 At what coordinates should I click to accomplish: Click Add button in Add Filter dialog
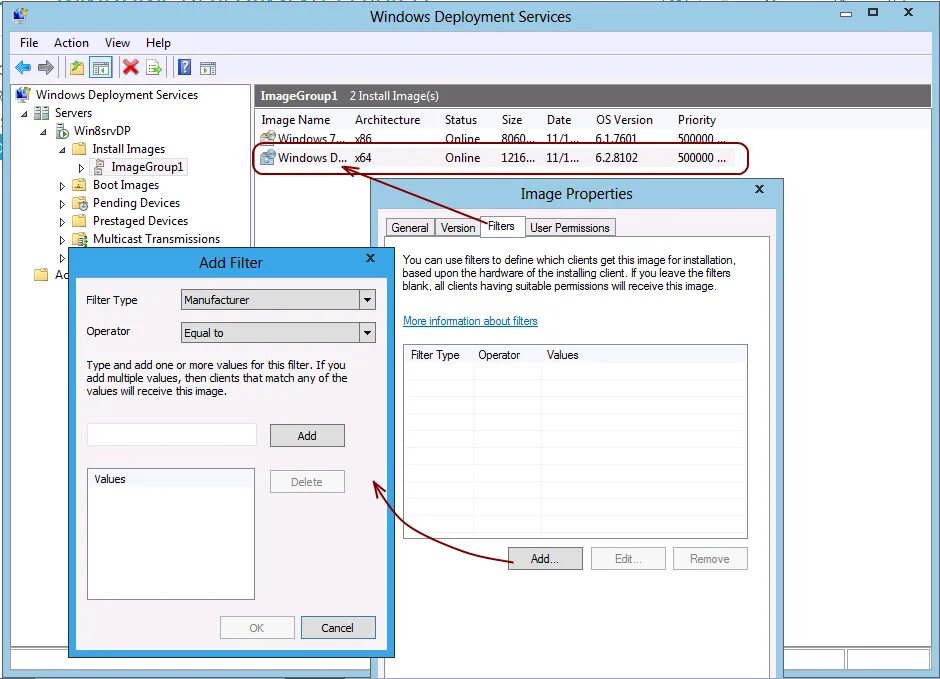307,436
